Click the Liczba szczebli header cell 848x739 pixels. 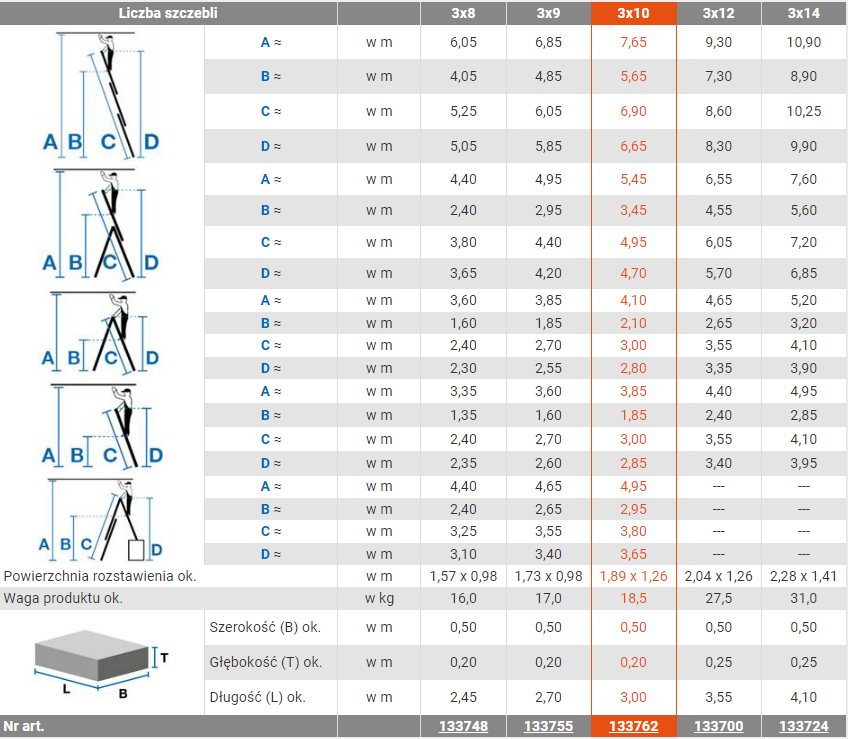point(168,13)
